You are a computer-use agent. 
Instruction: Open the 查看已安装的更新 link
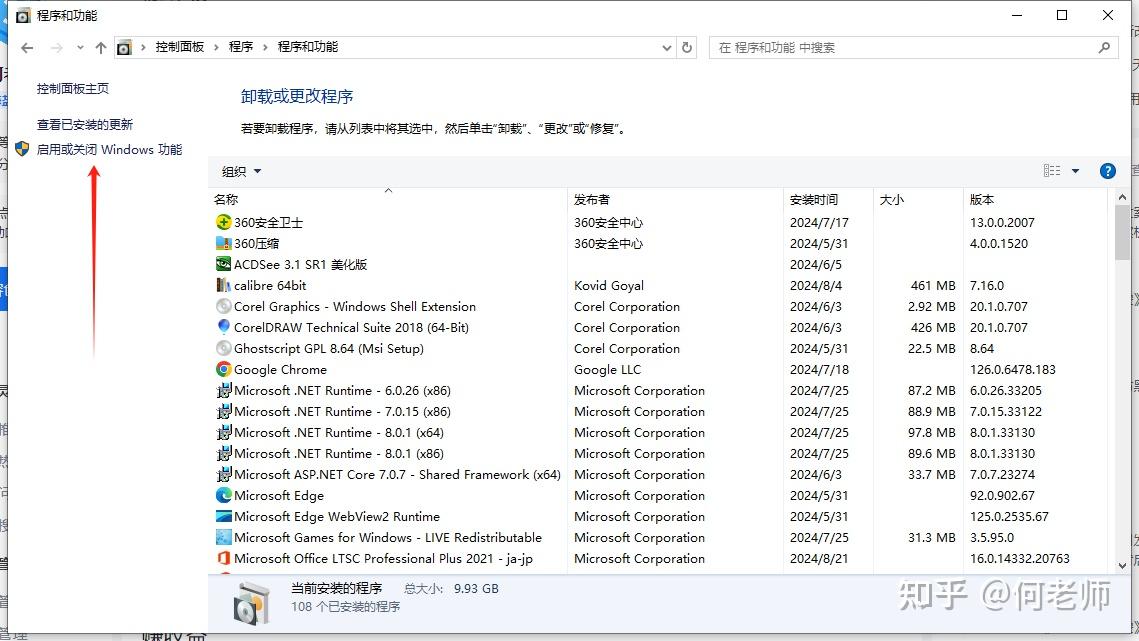85,124
